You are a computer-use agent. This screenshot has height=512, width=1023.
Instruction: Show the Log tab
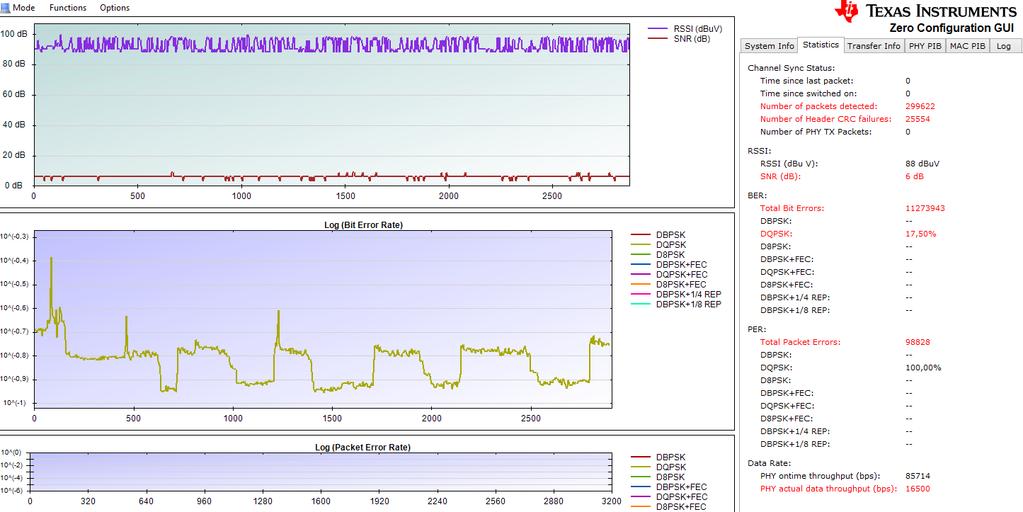[1003, 46]
